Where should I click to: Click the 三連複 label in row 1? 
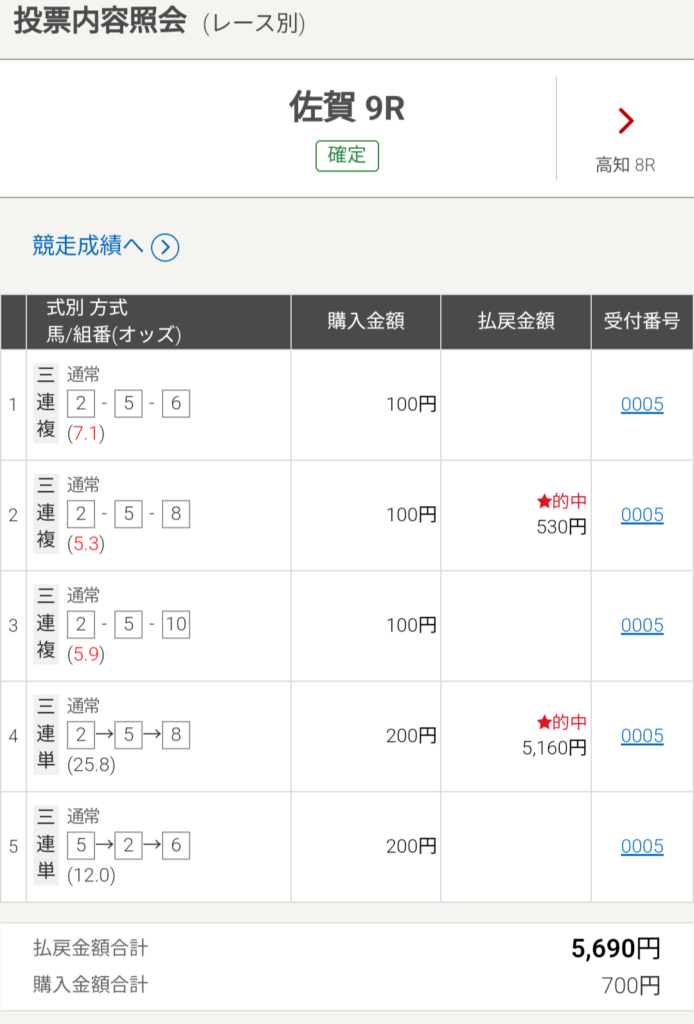pos(46,405)
